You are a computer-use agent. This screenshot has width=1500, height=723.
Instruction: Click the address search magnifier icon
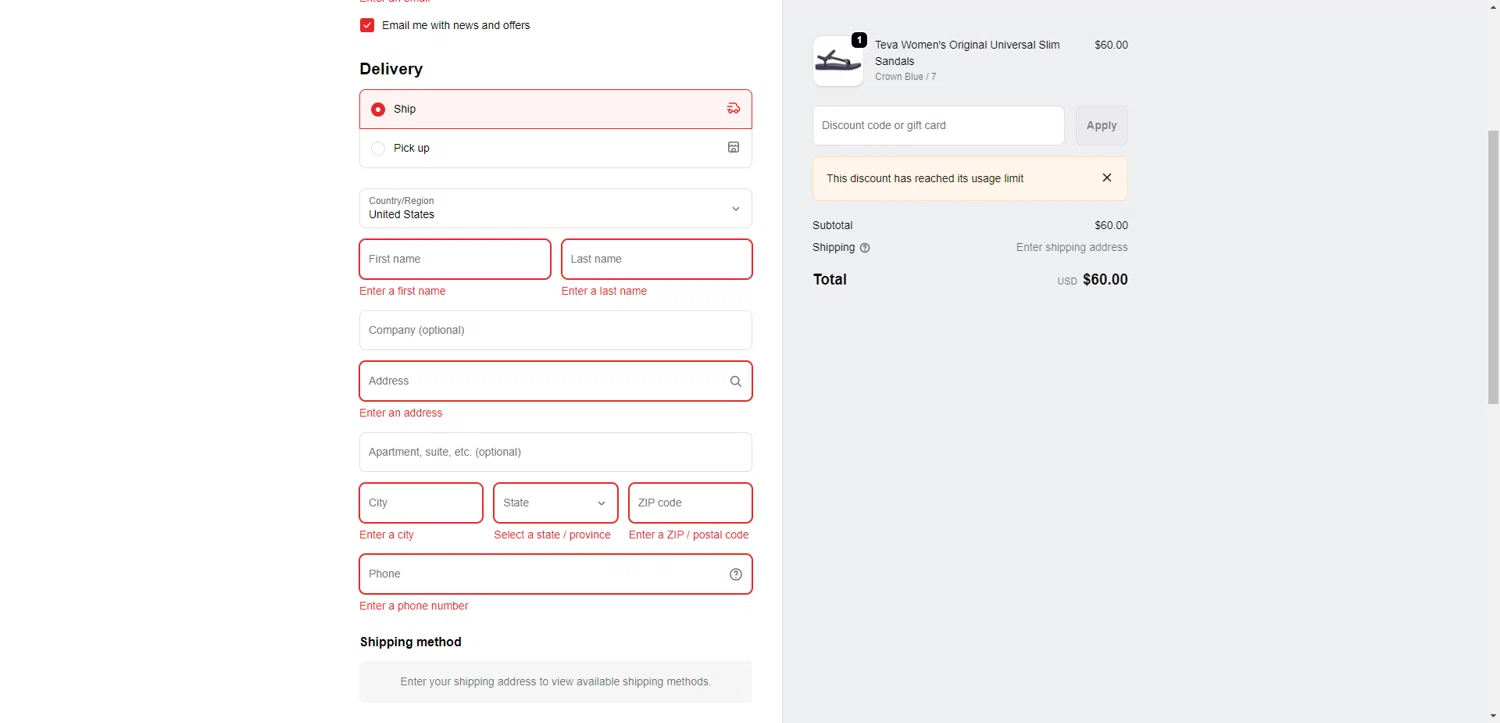735,381
